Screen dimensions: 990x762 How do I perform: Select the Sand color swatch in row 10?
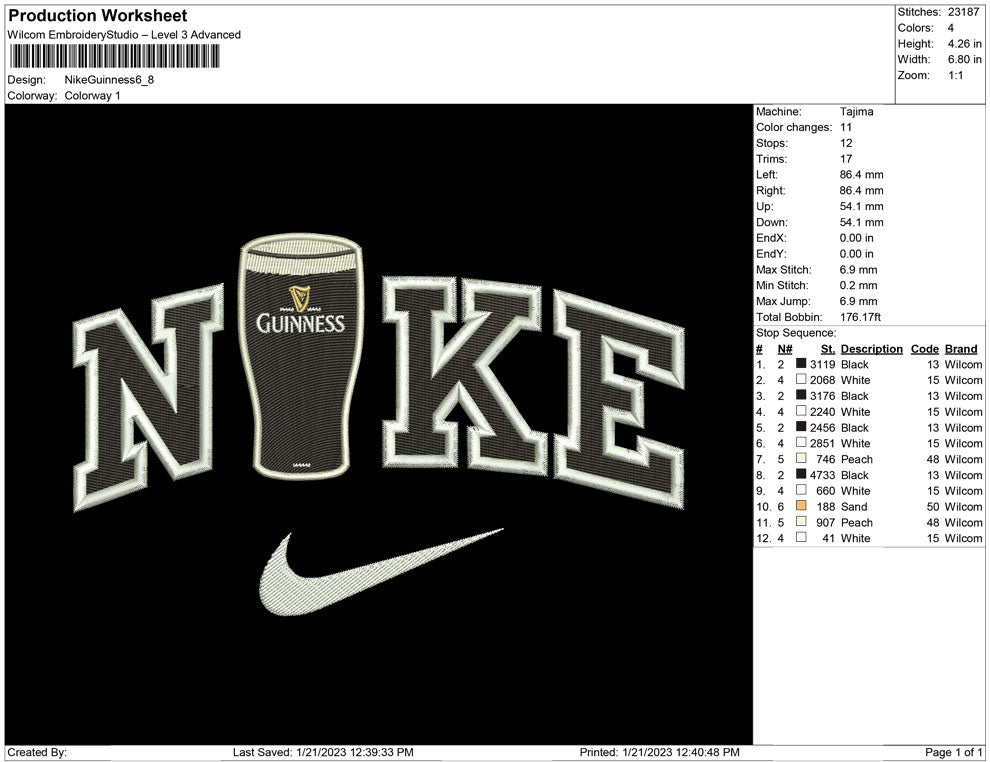tap(801, 506)
